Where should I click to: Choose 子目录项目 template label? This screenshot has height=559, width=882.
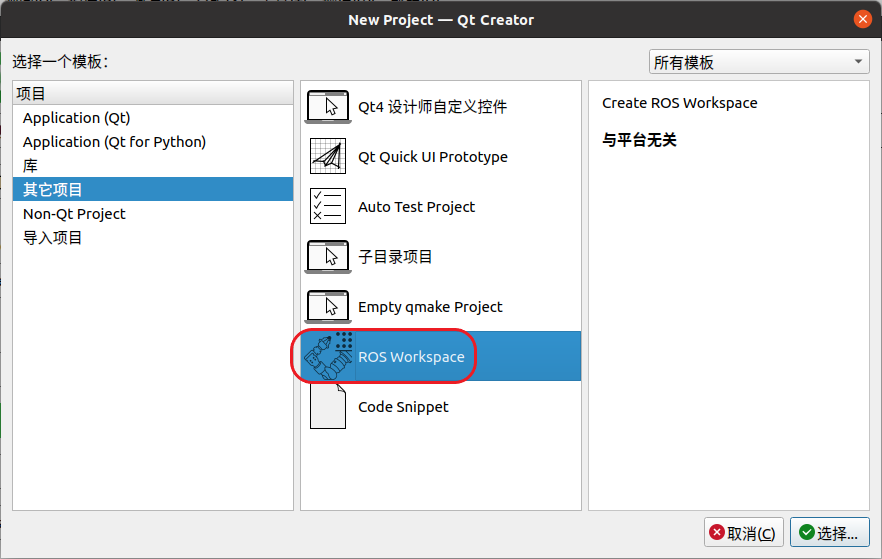[395, 257]
